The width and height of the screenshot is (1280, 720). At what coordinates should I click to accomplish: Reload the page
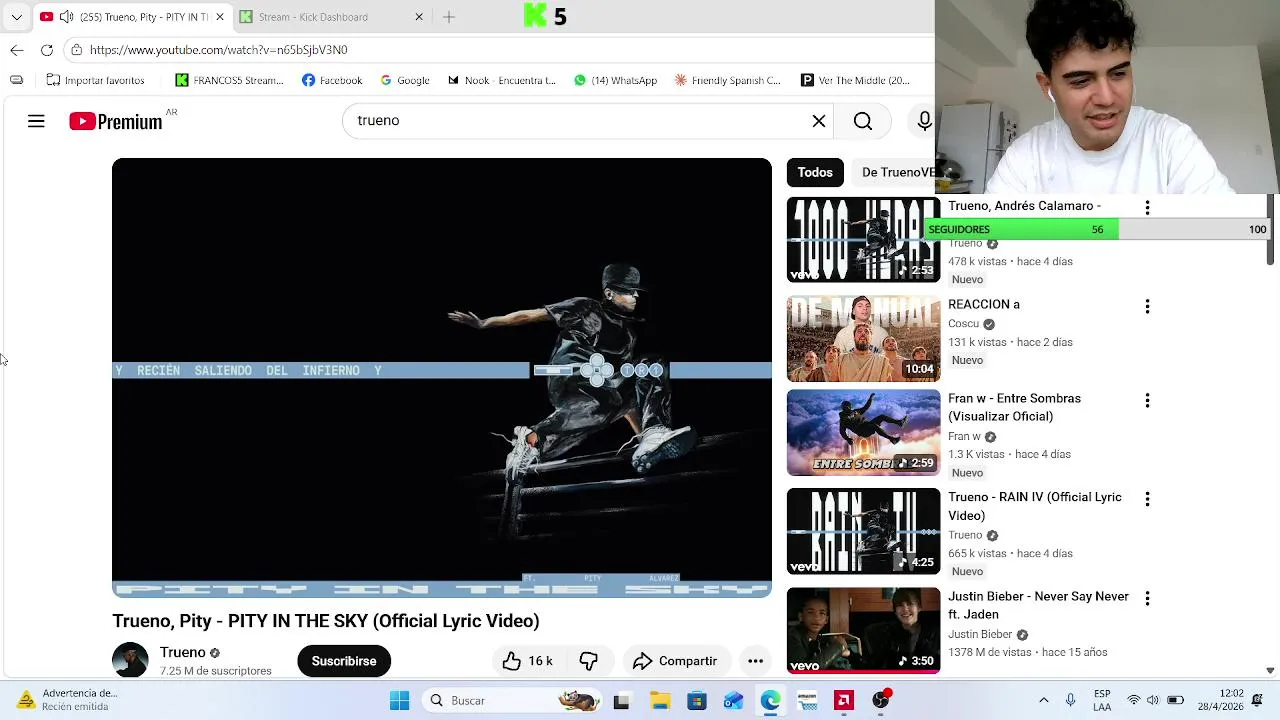(47, 50)
